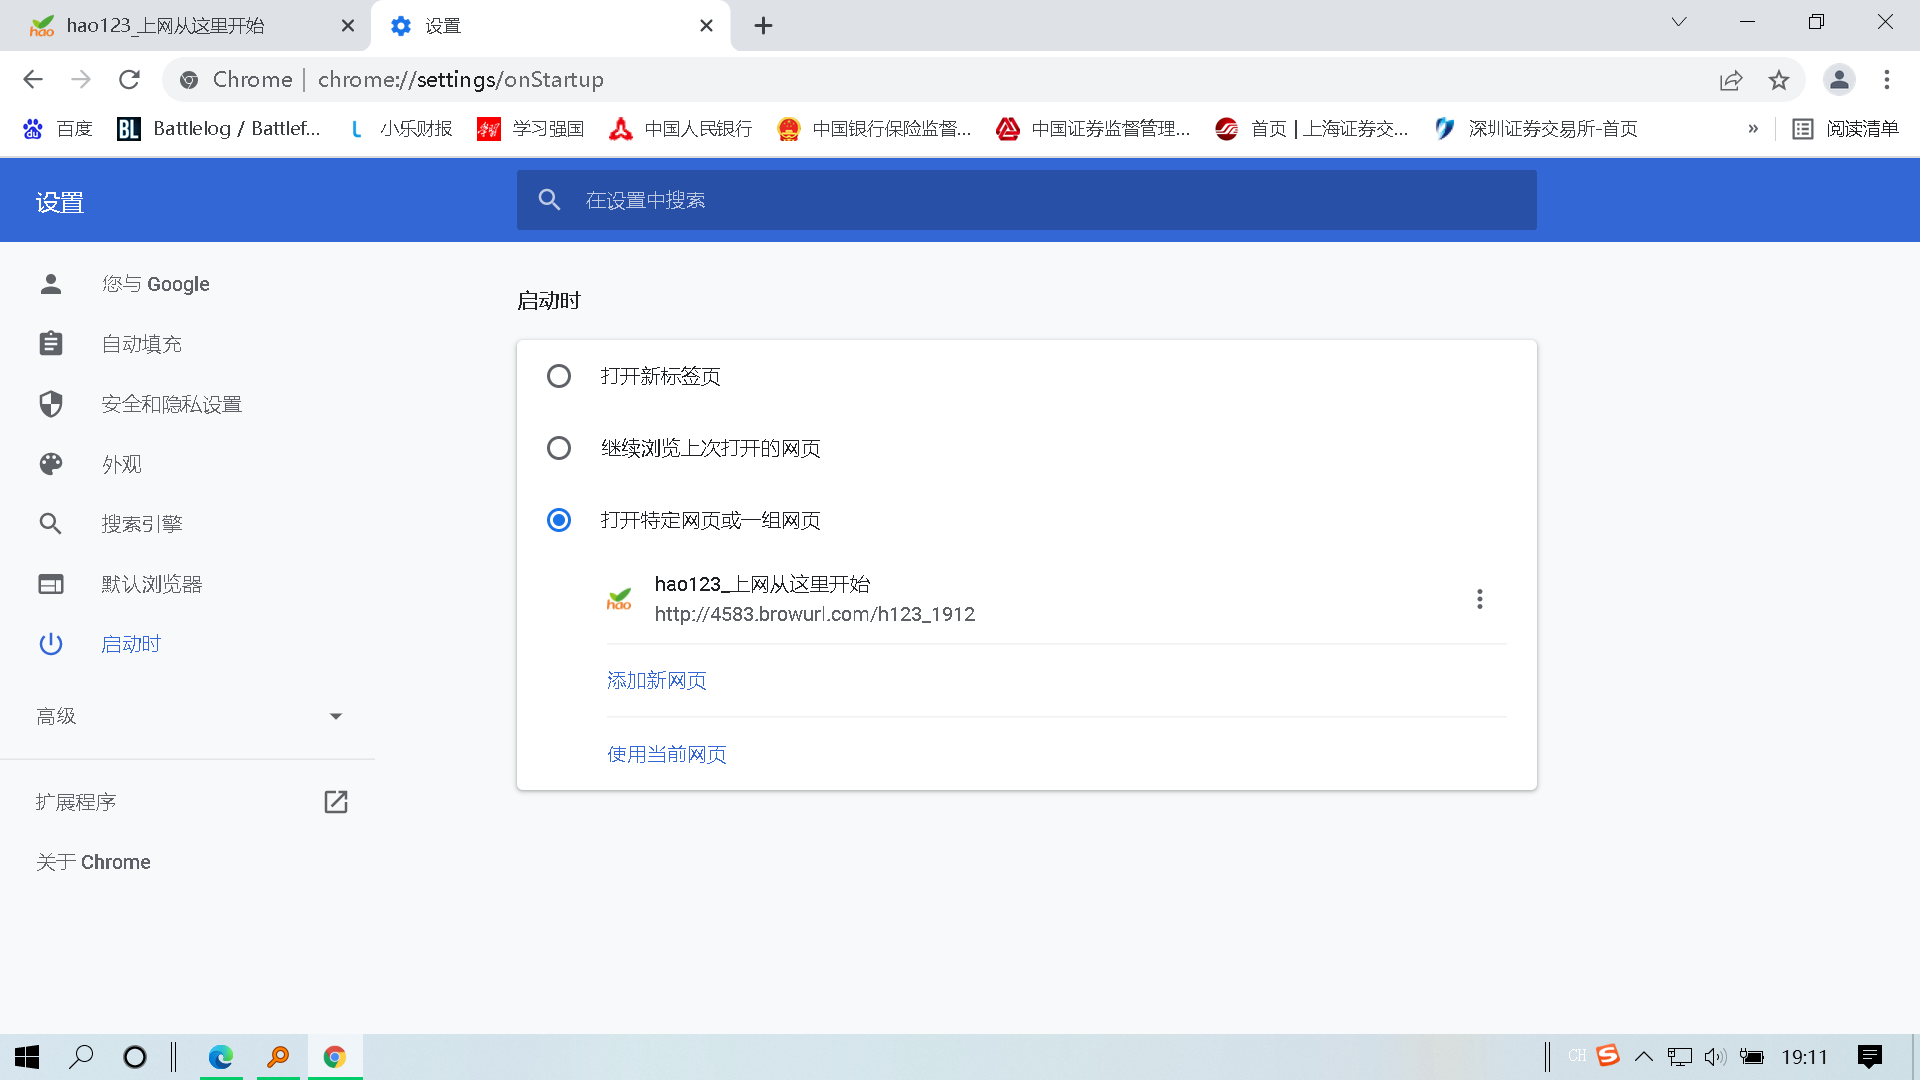Select 打开新标签页 radio option
Screen dimensions: 1920x1080
pyautogui.click(x=559, y=376)
